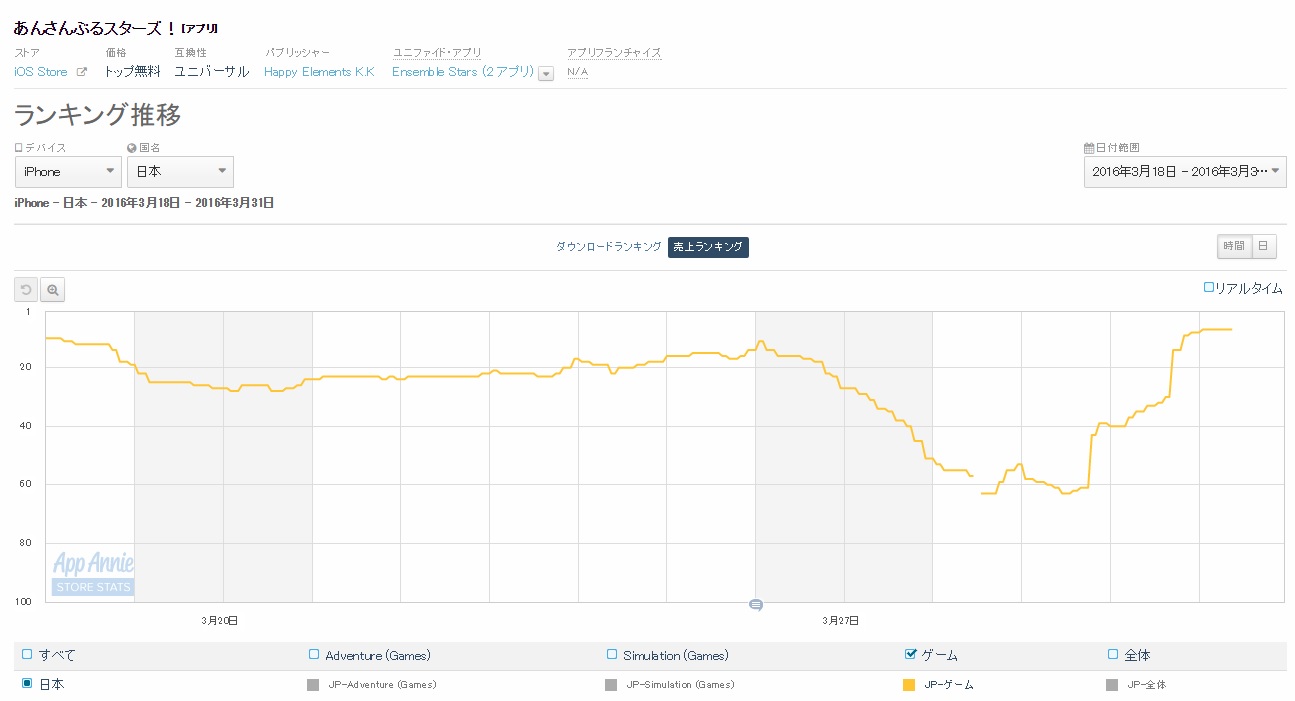Expand the unified app dropdown arrow

tap(546, 74)
